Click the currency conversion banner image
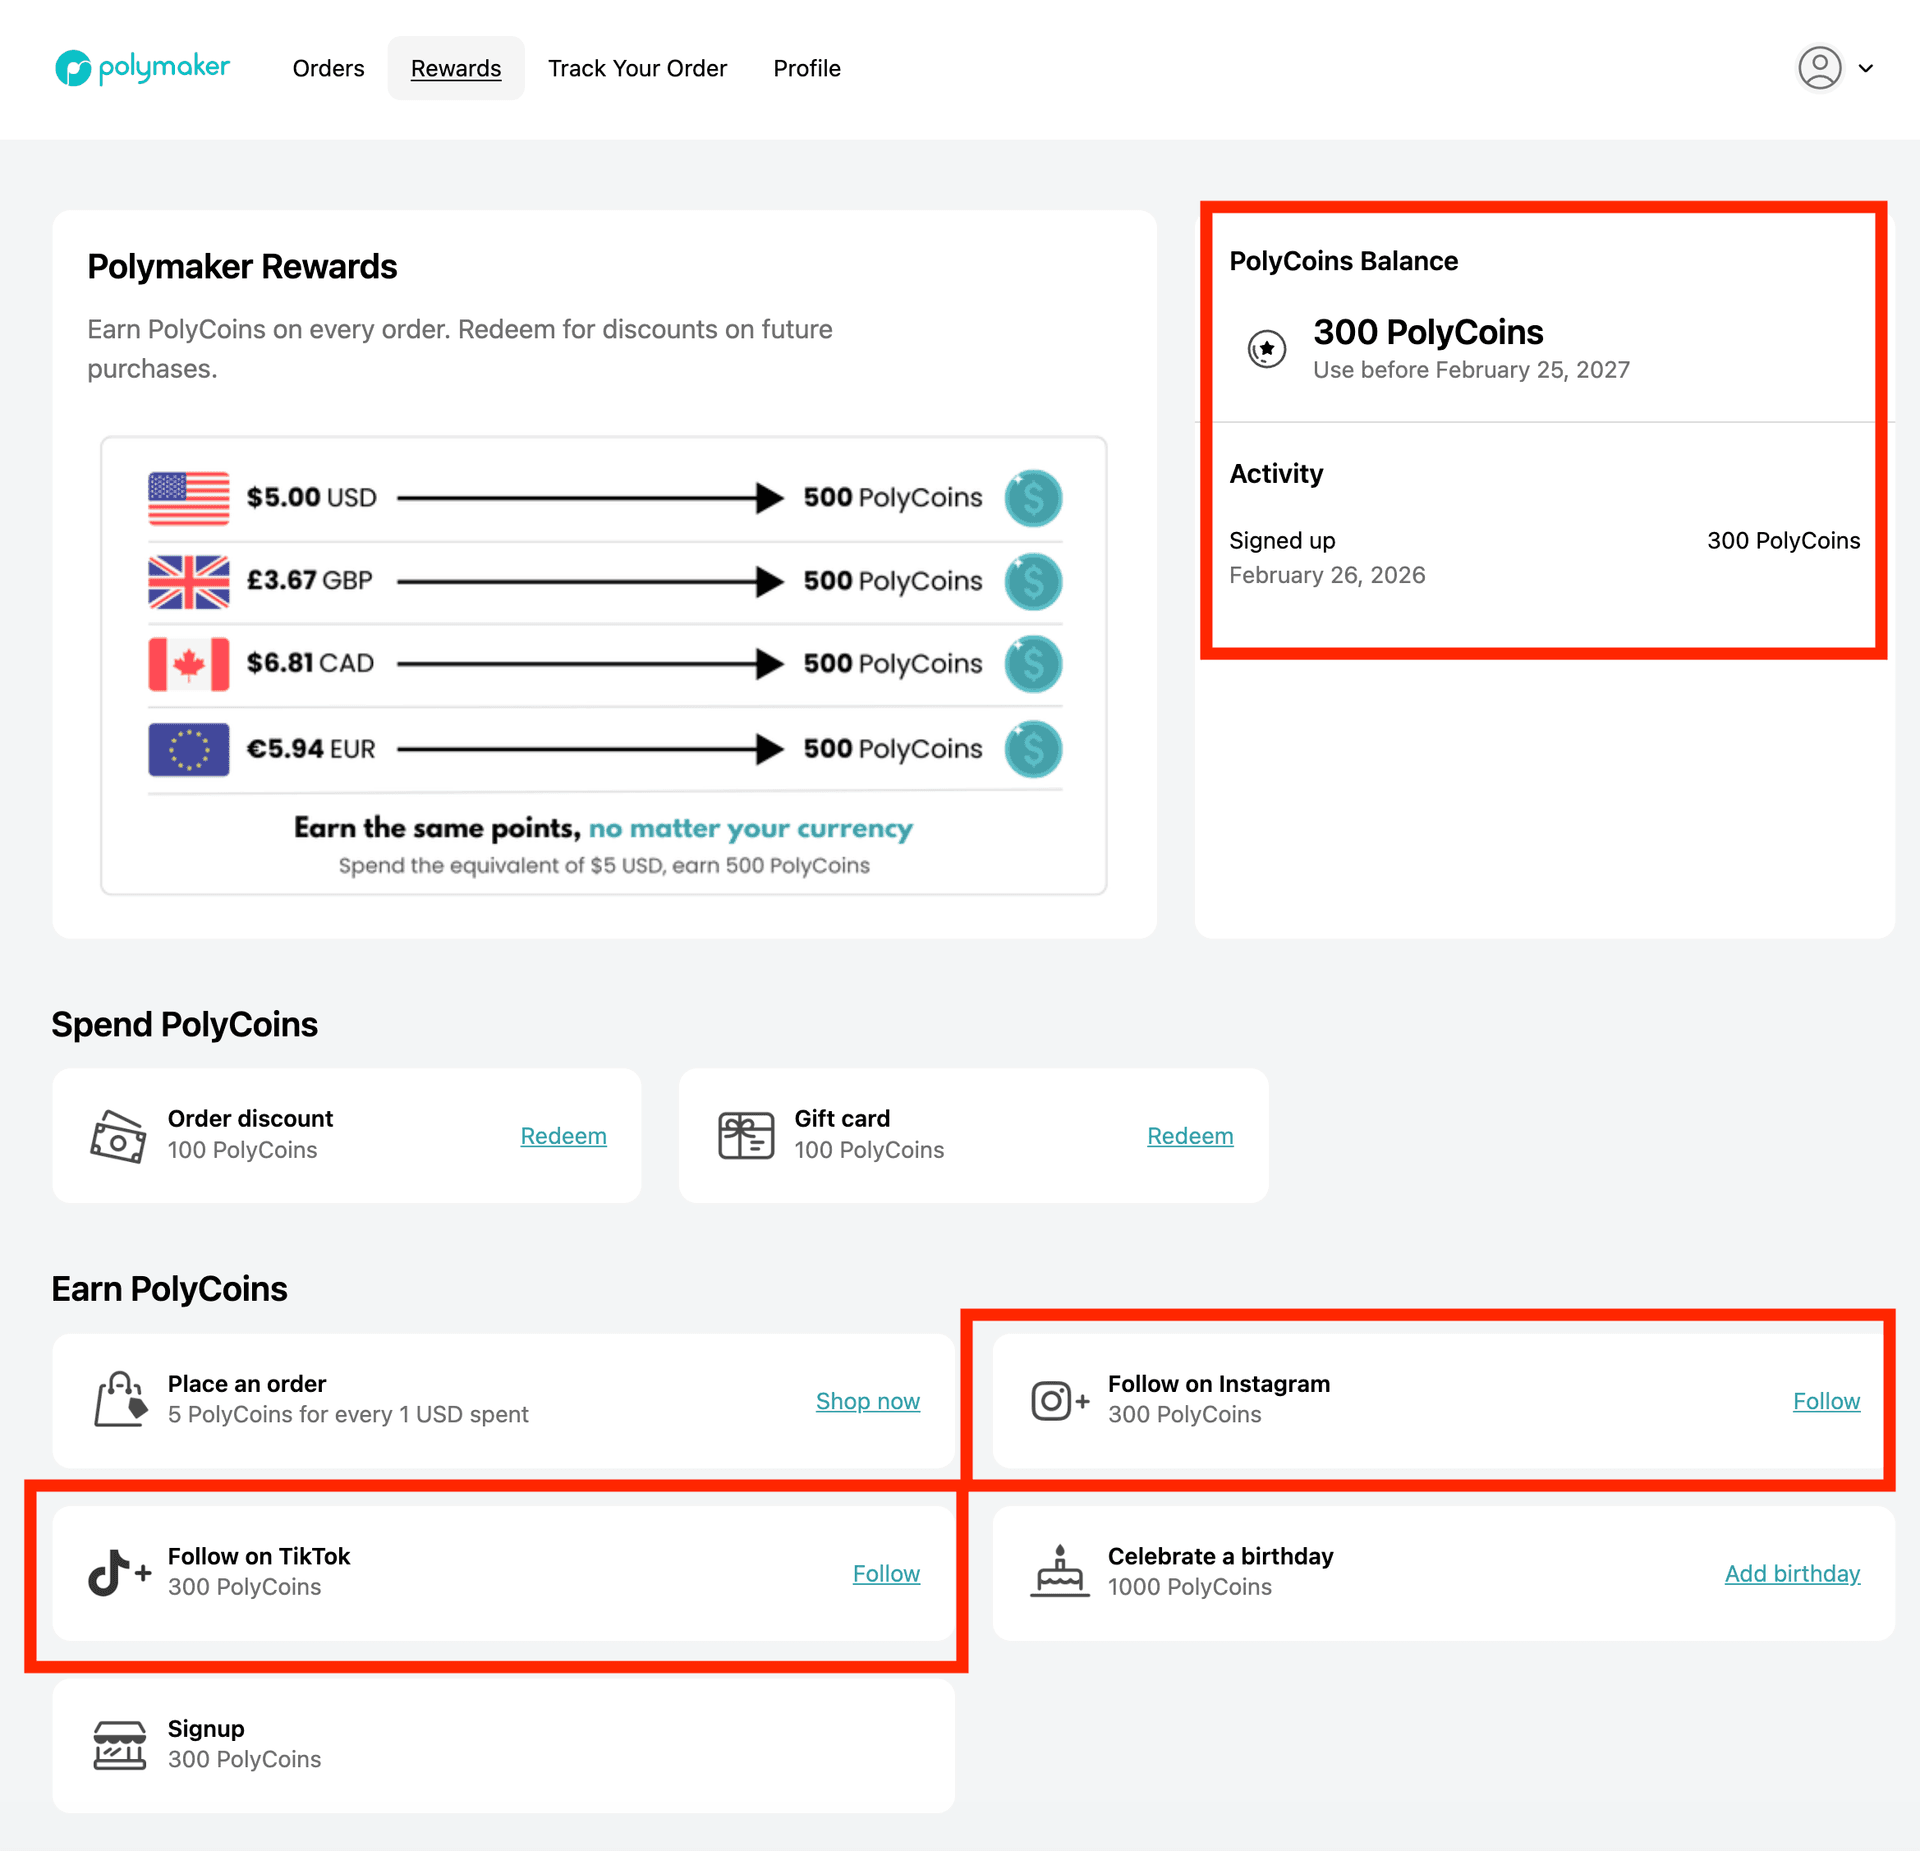Viewport: 1920px width, 1851px height. click(604, 665)
